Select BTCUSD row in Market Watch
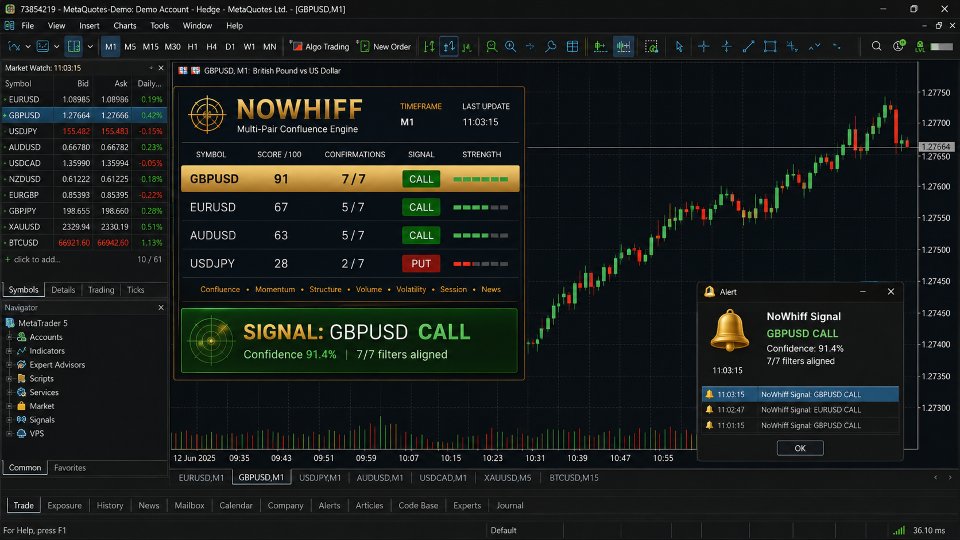 (84, 242)
